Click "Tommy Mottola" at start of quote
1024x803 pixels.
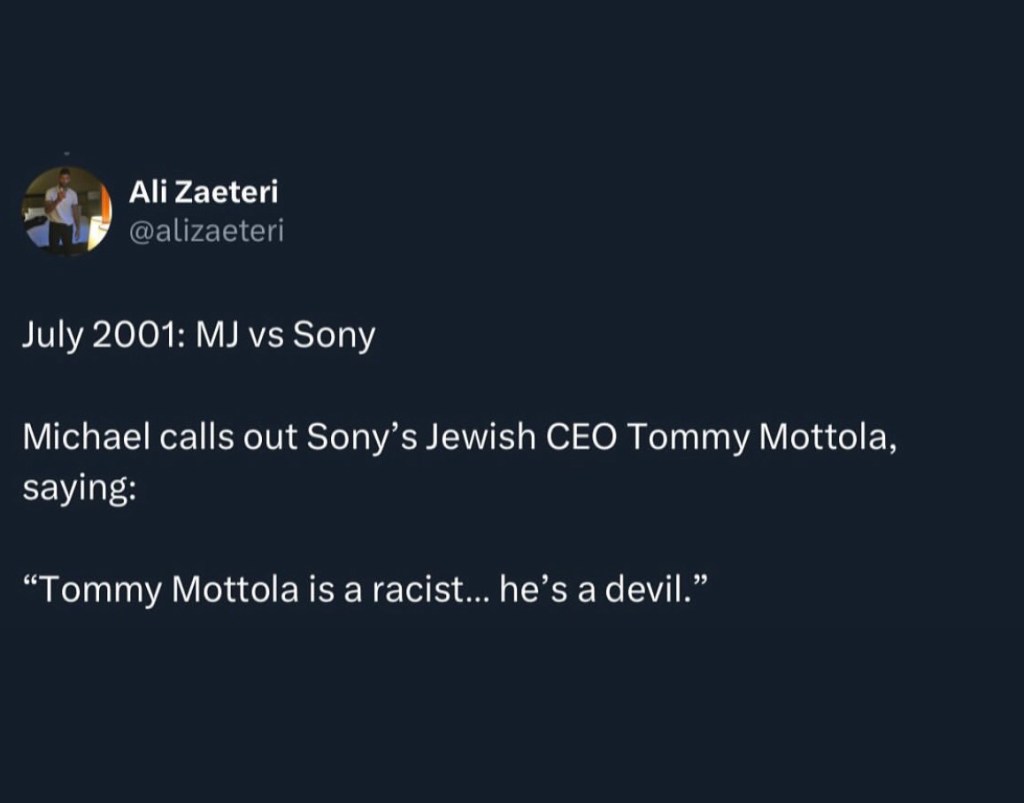[170, 591]
